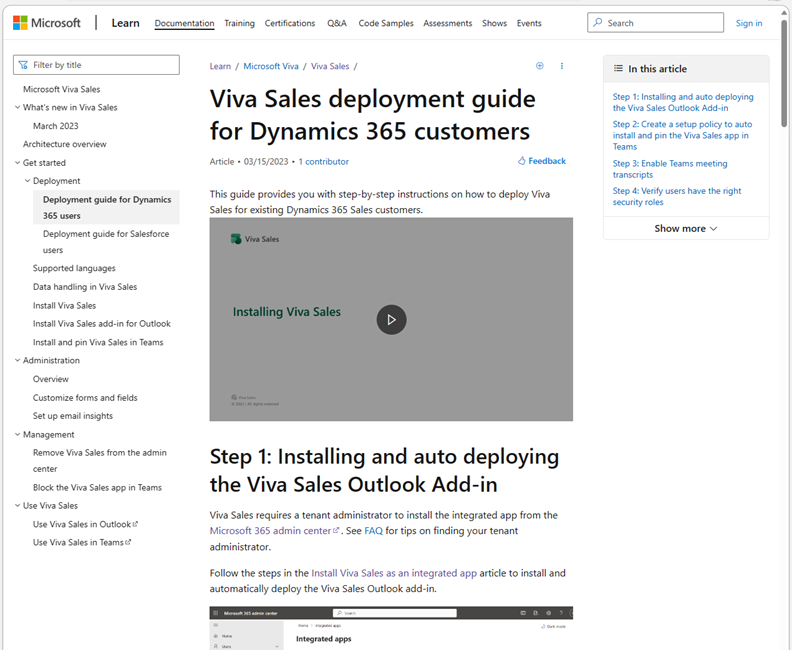Jump to Step 4 Verify security roles link
This screenshot has width=792, height=650.
(x=677, y=196)
